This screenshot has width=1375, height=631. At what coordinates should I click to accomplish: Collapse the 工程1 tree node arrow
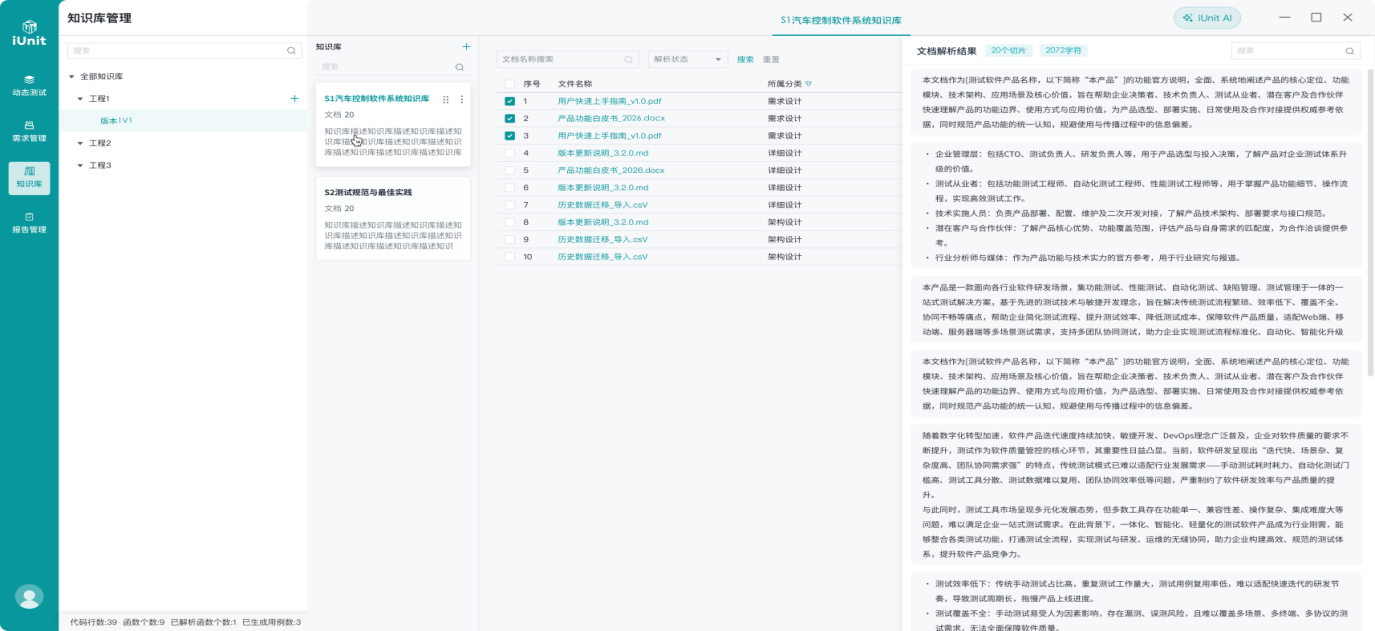(x=80, y=99)
